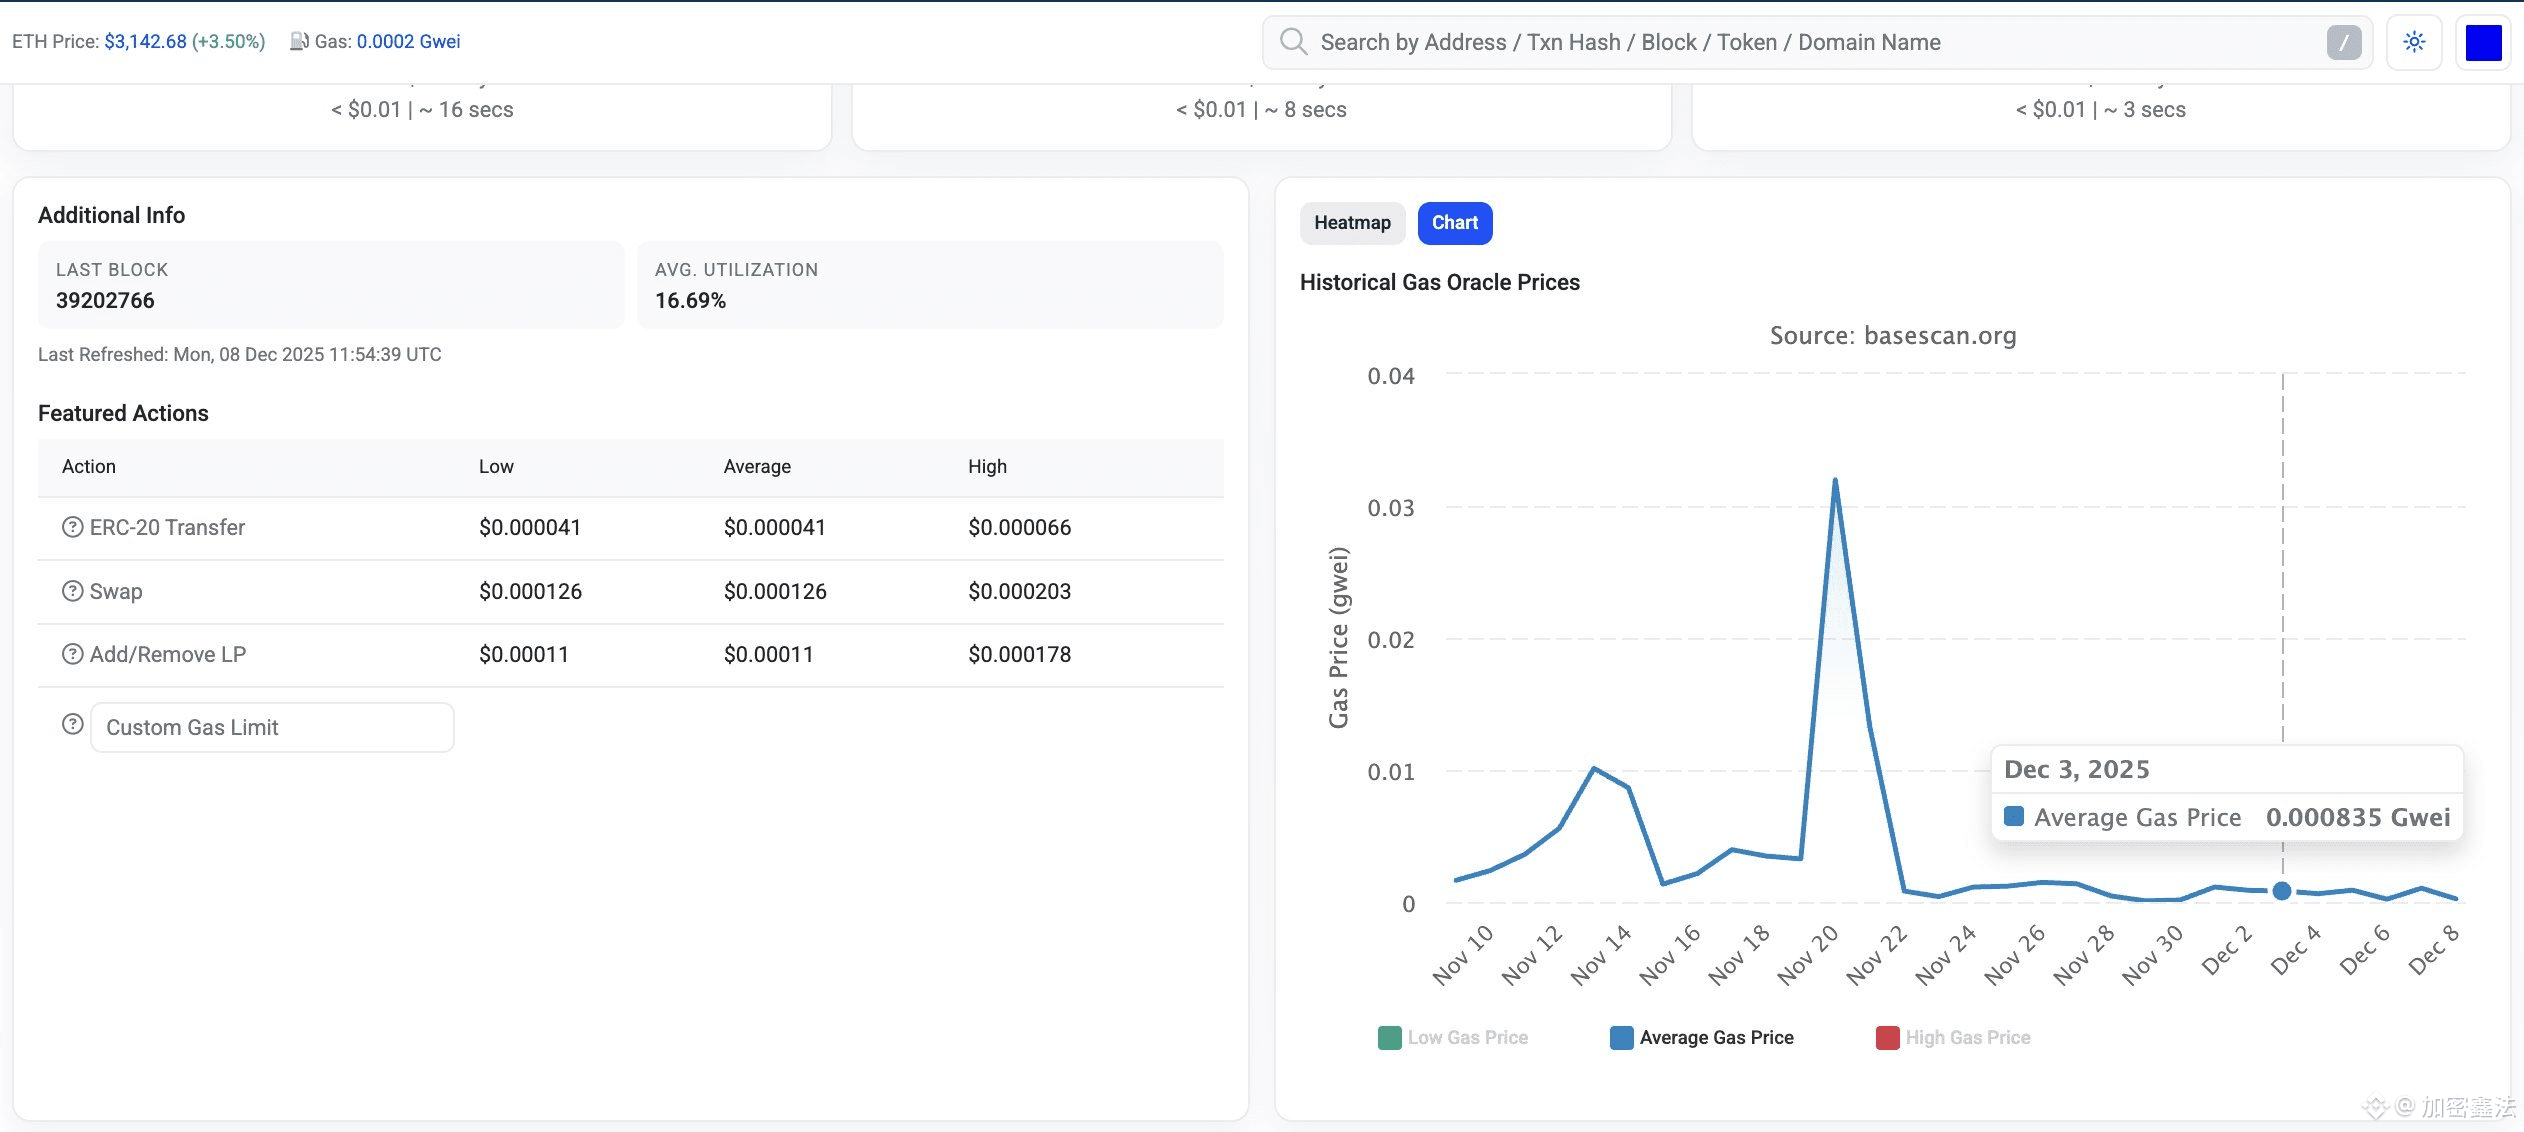Click the search magnifier icon

point(1293,42)
